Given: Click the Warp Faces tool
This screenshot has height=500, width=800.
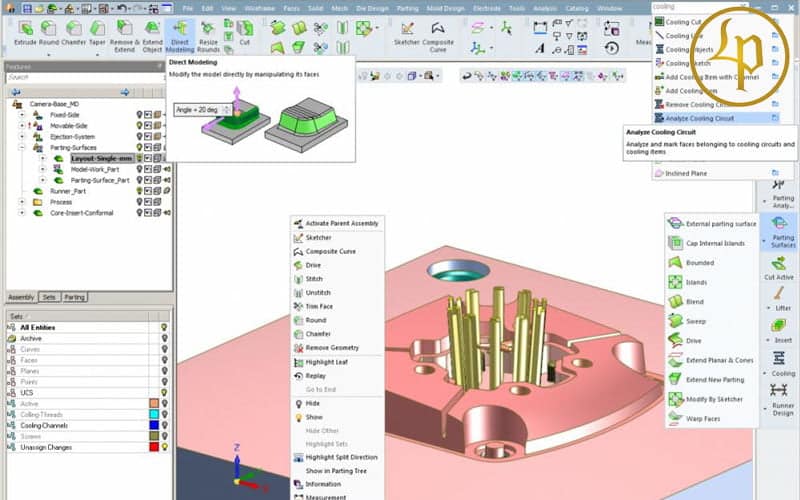Looking at the screenshot, I should [x=694, y=418].
